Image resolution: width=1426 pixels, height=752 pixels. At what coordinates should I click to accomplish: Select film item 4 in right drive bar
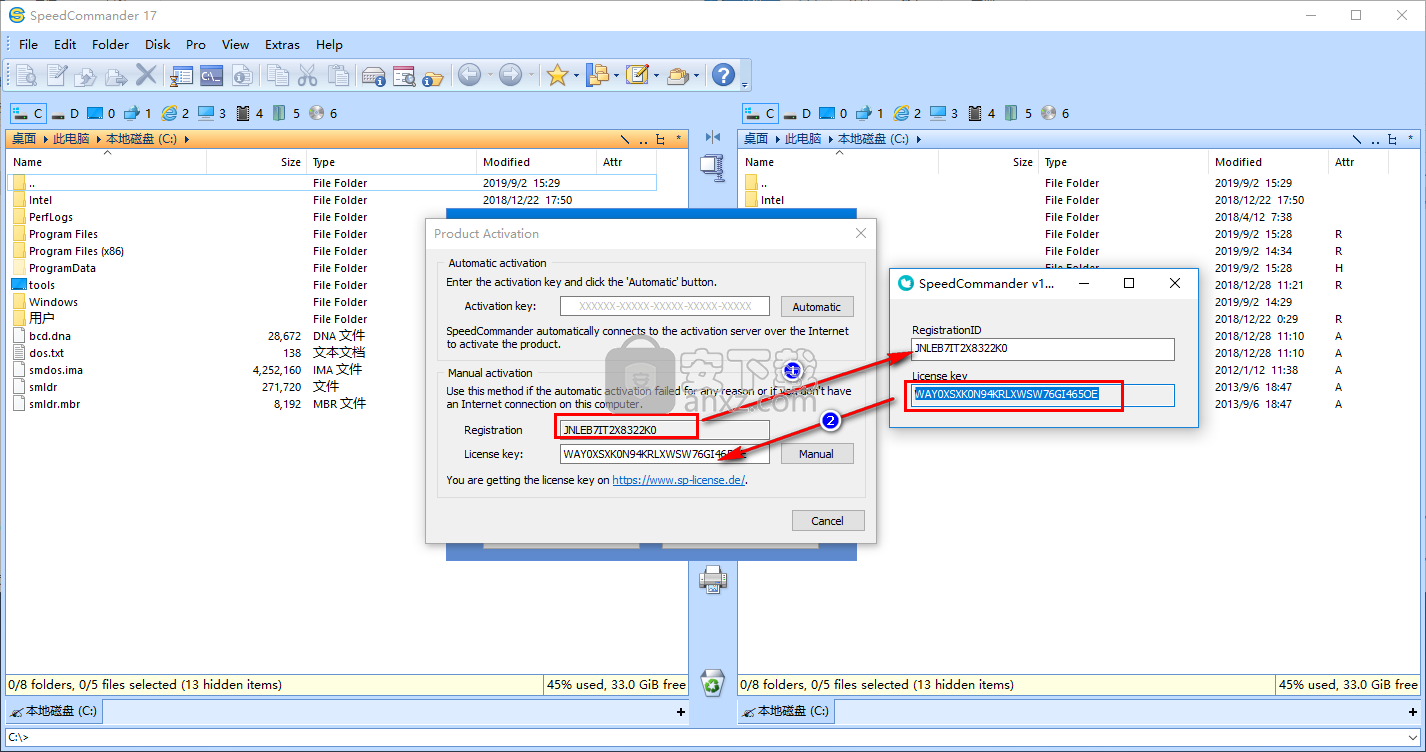(981, 113)
